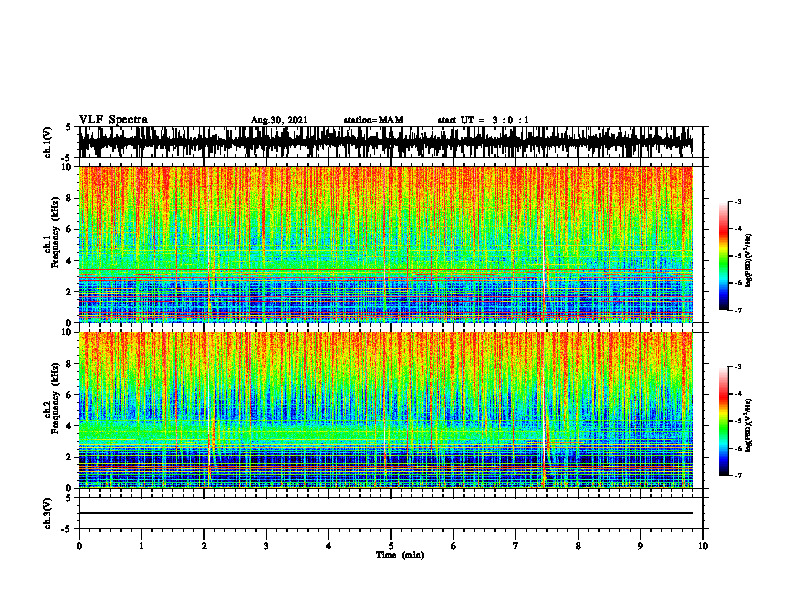Click the "VLF Spectra" plot title

pyautogui.click(x=113, y=120)
